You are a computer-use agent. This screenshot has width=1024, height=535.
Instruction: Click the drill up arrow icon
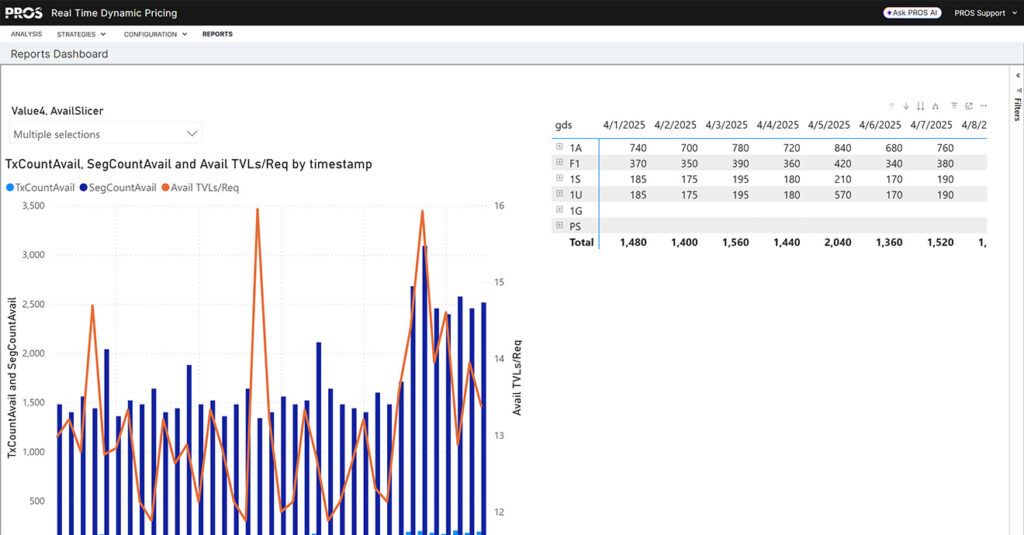pos(891,105)
